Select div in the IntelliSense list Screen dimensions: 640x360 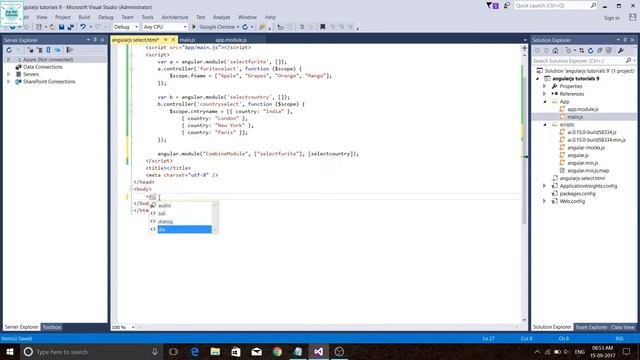[x=184, y=229]
